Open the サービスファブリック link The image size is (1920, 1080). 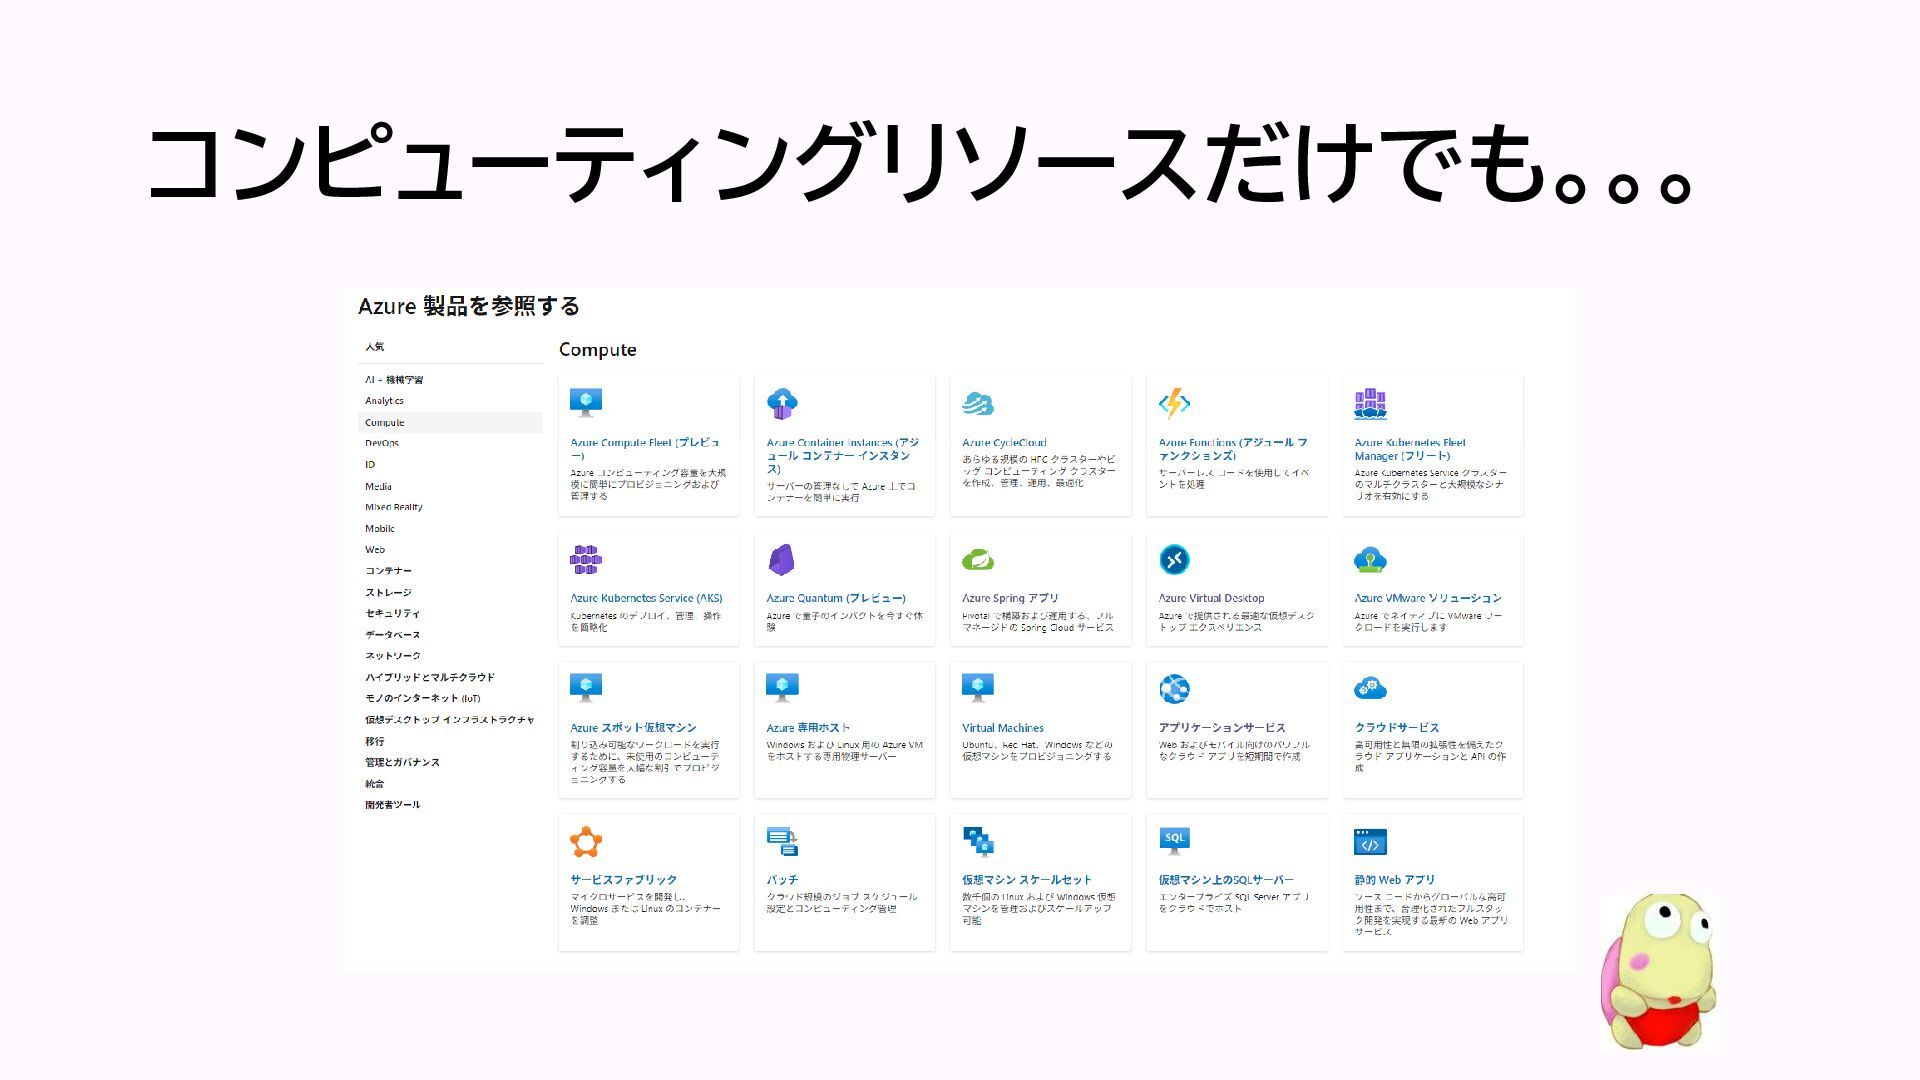click(624, 880)
